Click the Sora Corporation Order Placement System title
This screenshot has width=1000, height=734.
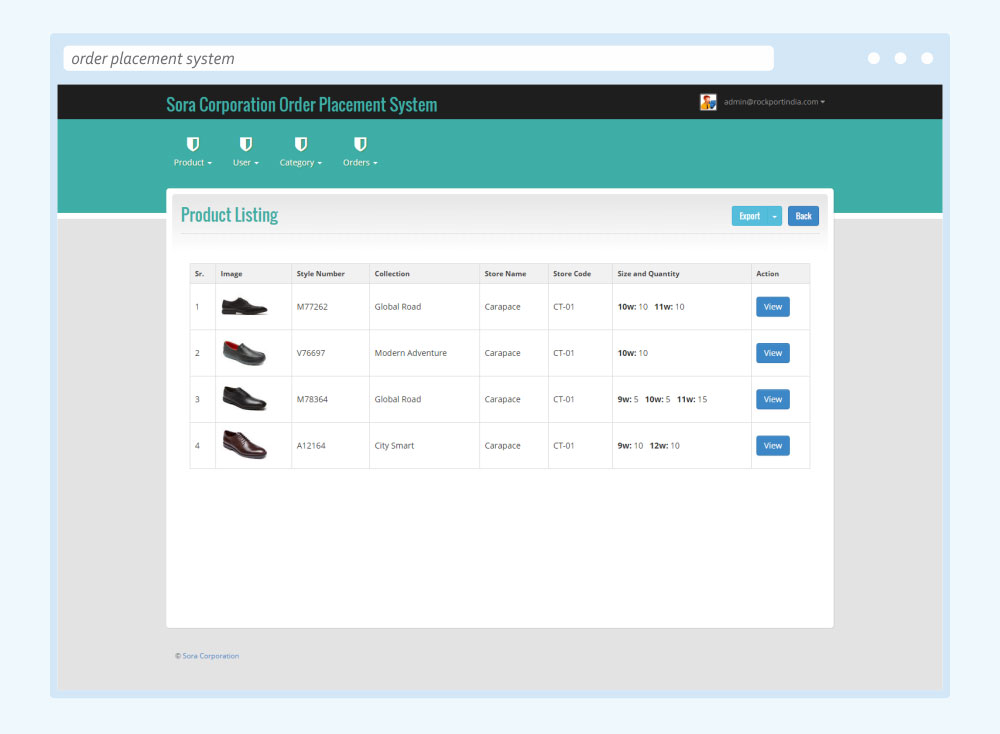tap(302, 105)
